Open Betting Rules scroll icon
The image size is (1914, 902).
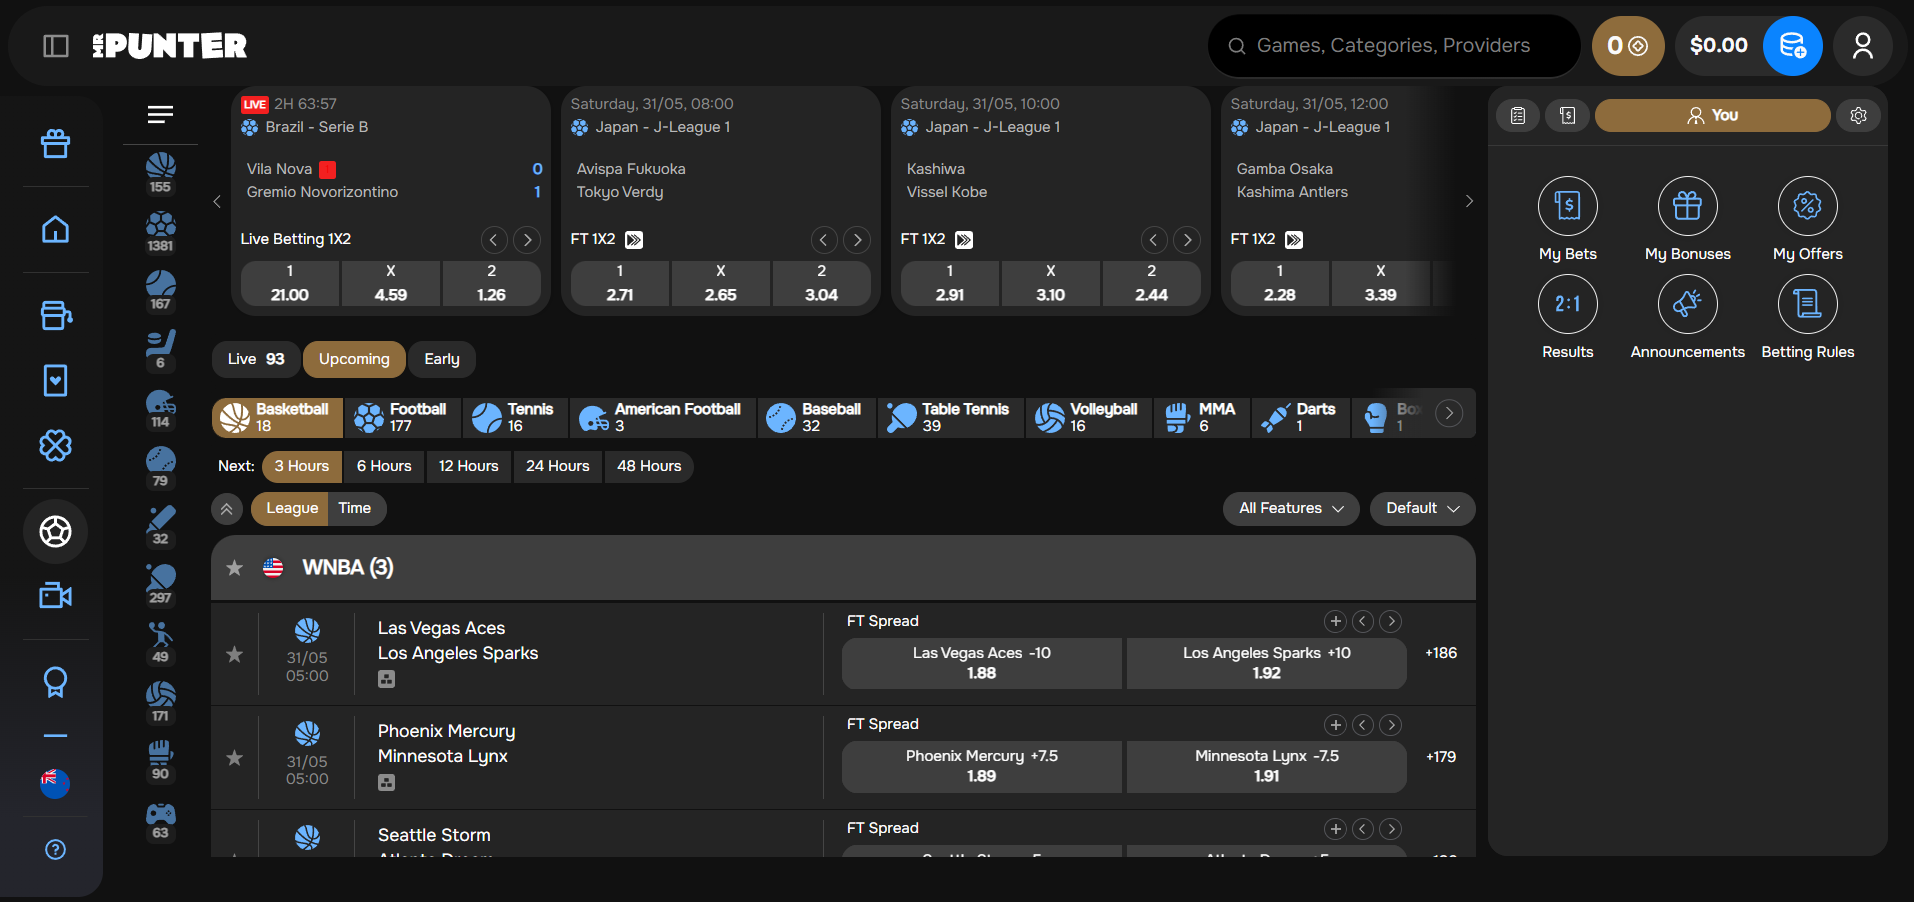point(1807,304)
